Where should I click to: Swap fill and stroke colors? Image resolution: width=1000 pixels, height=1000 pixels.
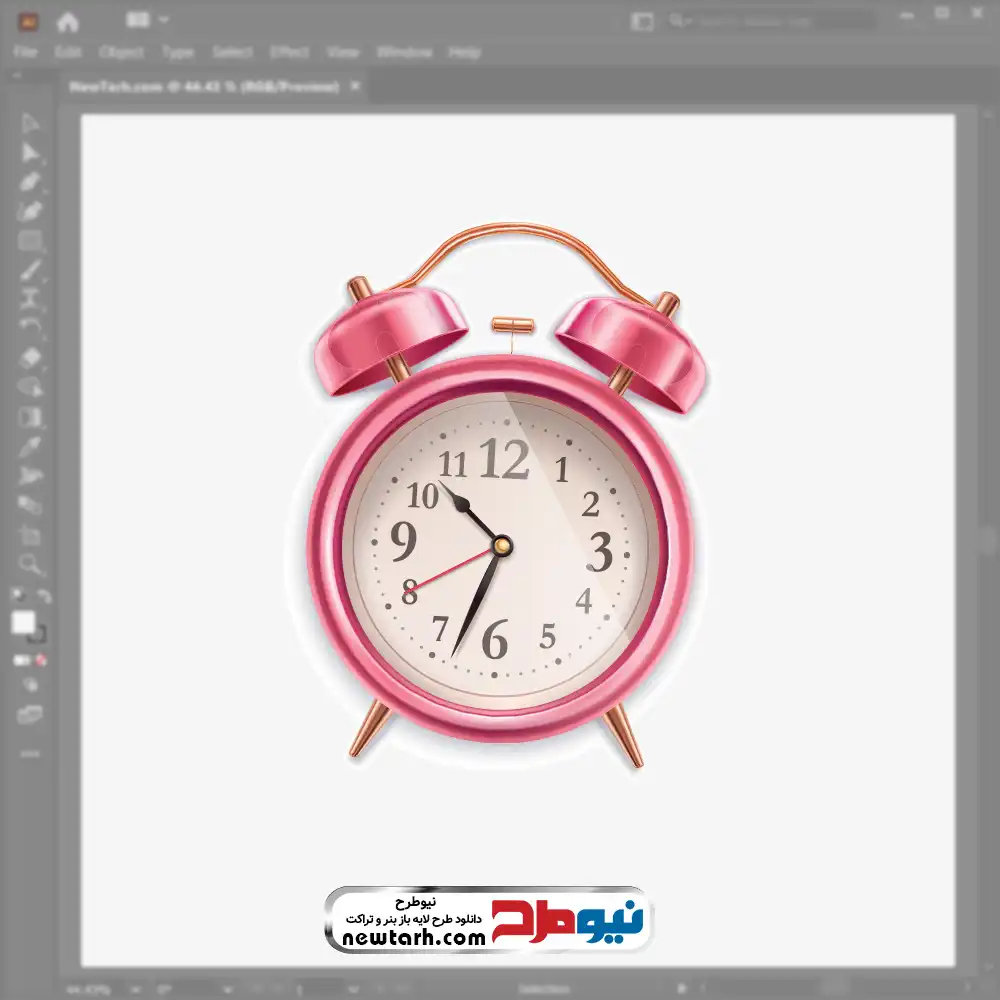(x=44, y=596)
